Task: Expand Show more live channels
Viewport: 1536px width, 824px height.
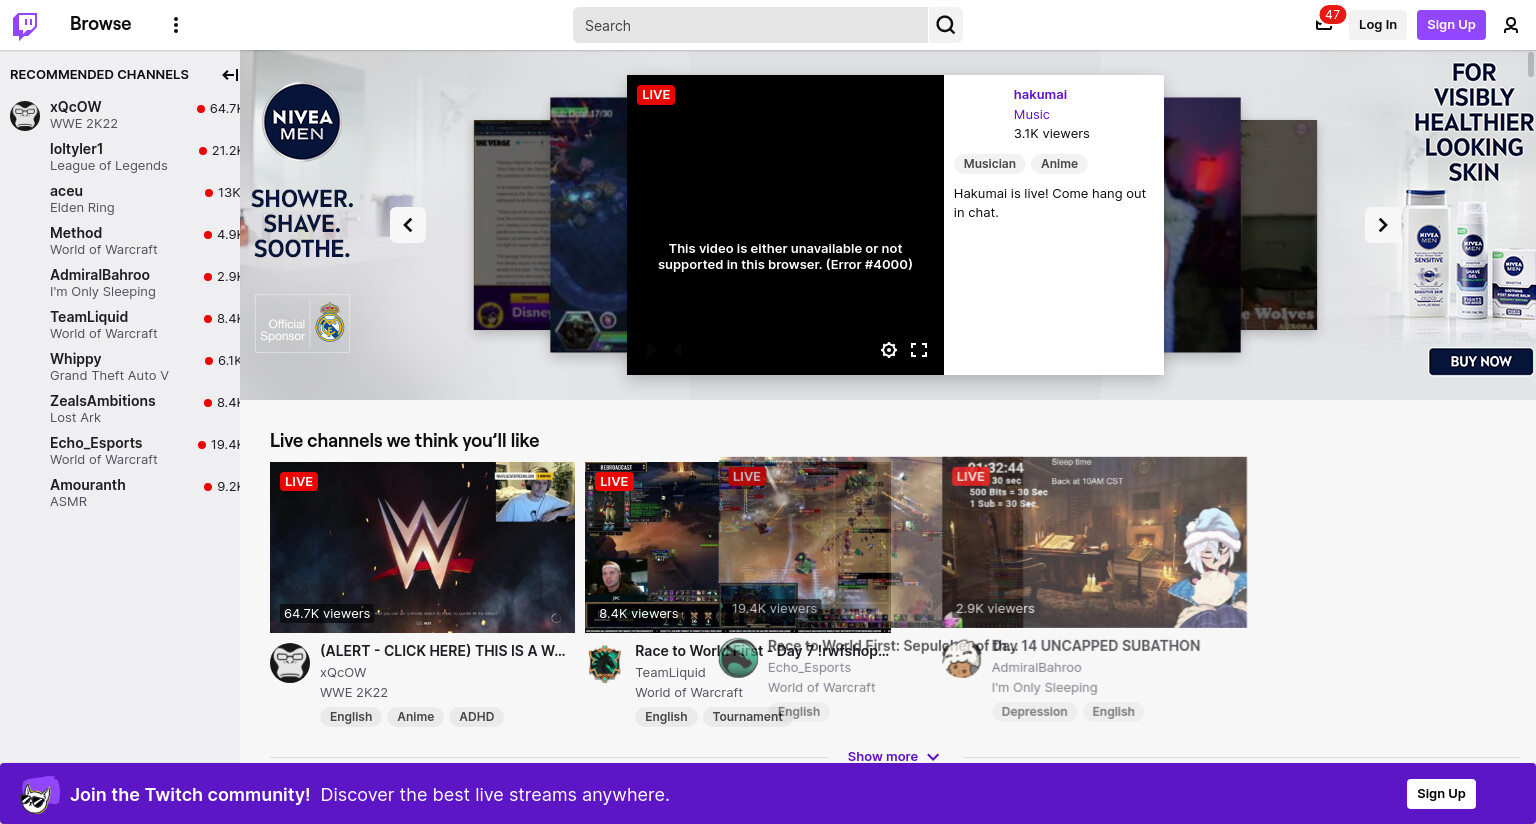Action: (893, 756)
